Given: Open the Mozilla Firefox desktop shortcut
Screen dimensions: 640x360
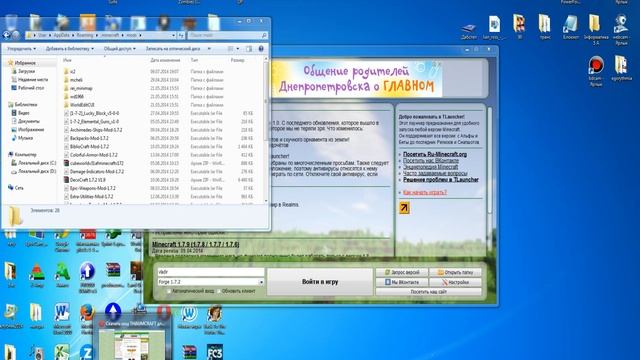Looking at the screenshot, I should [x=87, y=313].
